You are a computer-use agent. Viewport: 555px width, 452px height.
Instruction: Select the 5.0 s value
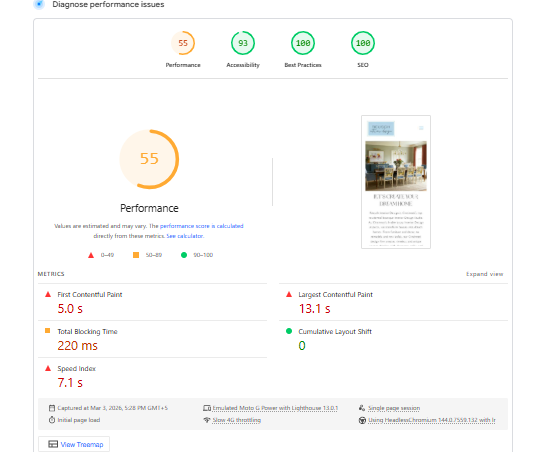click(70, 309)
